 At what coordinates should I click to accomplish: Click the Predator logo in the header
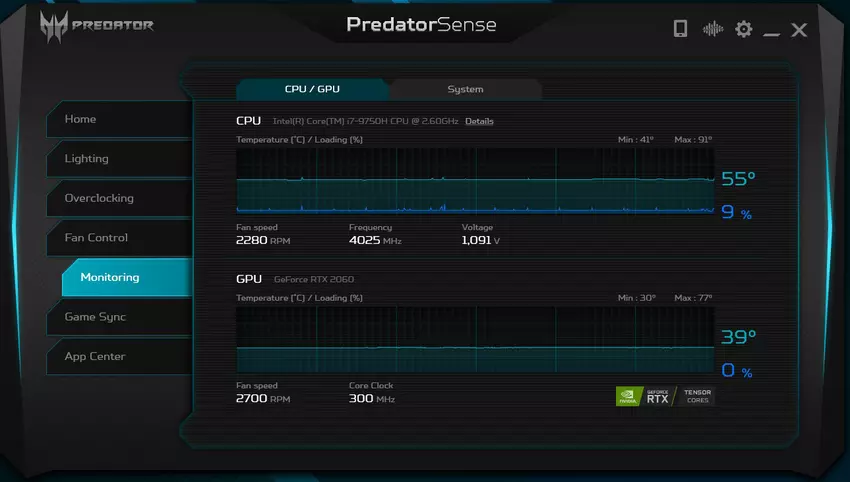coord(97,25)
